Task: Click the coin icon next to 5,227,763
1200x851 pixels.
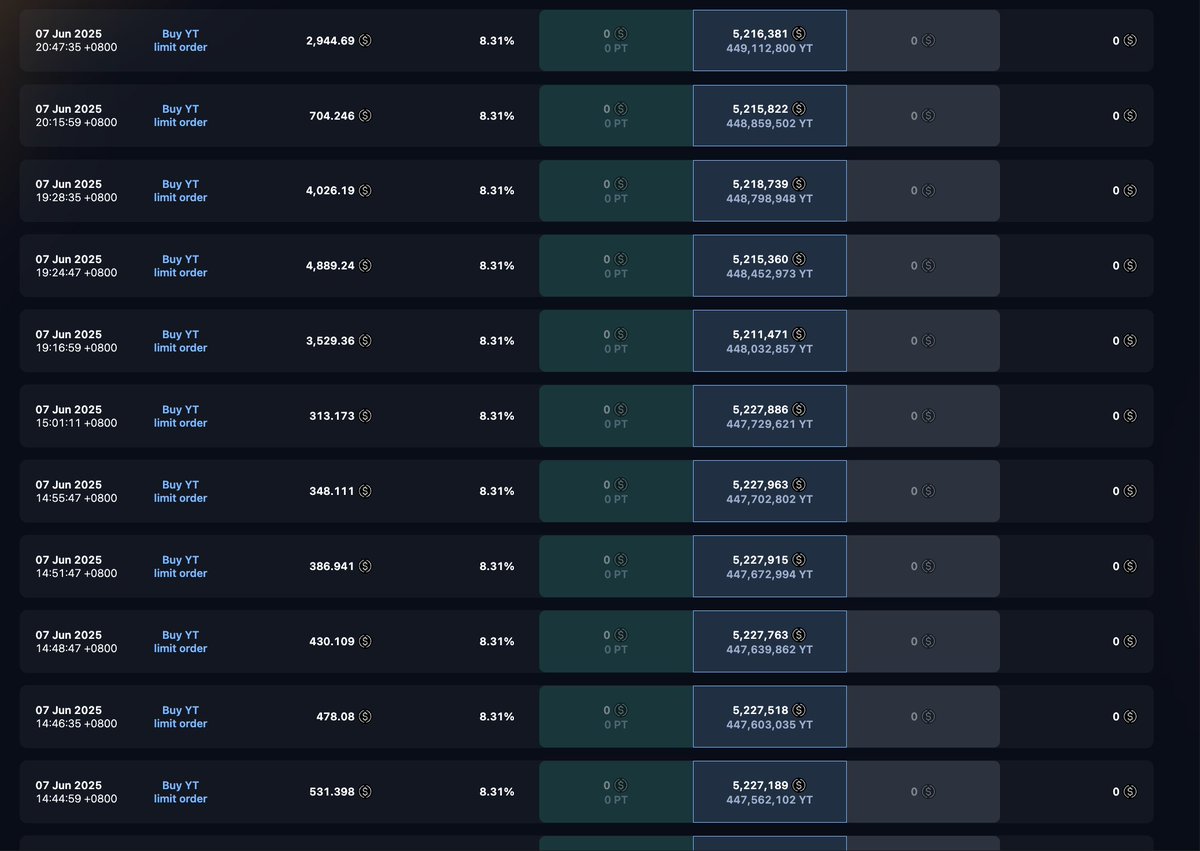Action: coord(798,635)
